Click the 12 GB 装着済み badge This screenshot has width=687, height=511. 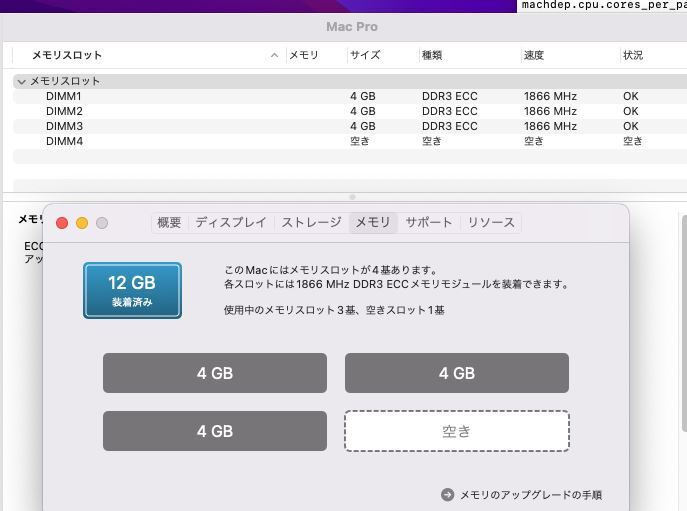point(132,291)
